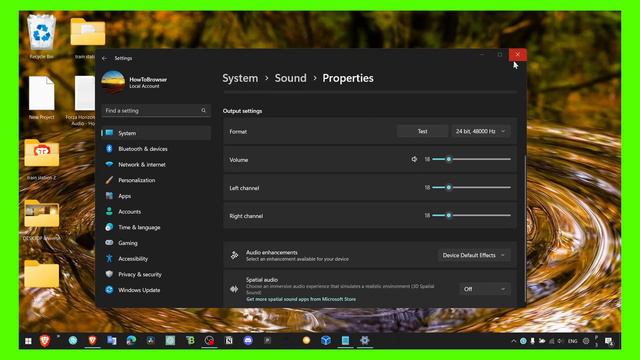Viewport: 640px width, 360px height.
Task: Click the Test button for Format
Action: click(x=422, y=131)
